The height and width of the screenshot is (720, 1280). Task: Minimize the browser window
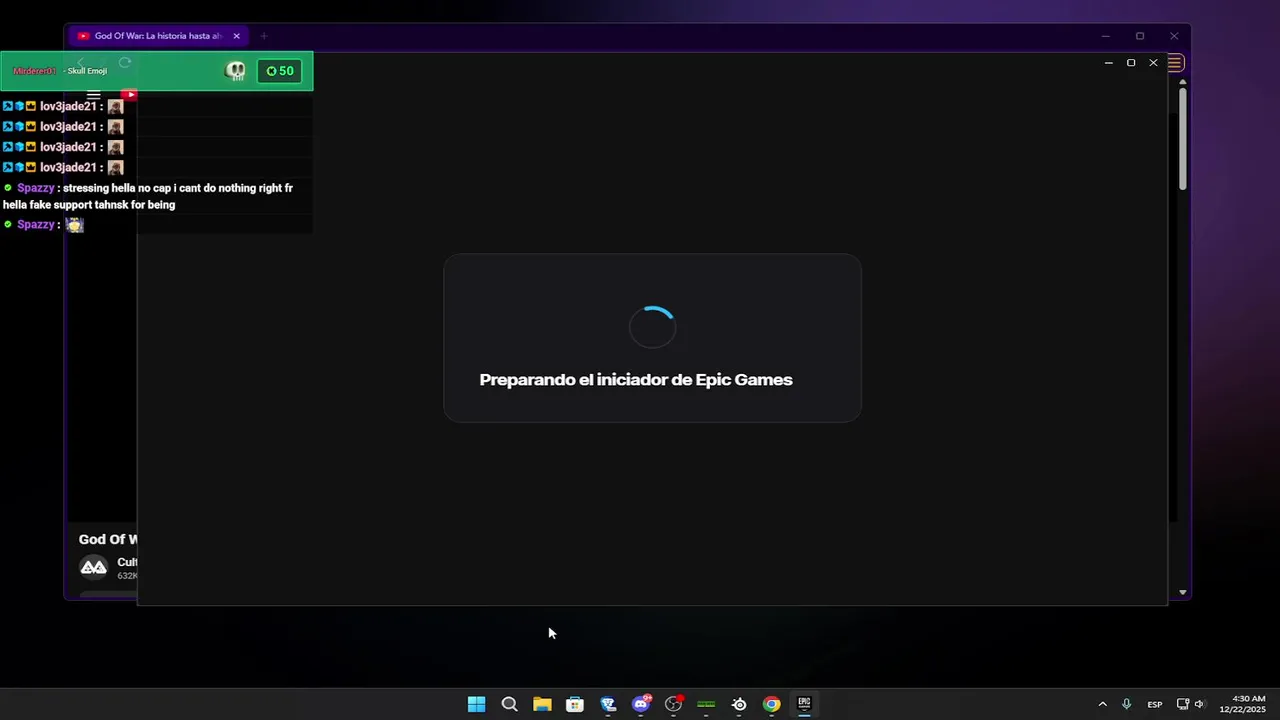[x=1105, y=36]
